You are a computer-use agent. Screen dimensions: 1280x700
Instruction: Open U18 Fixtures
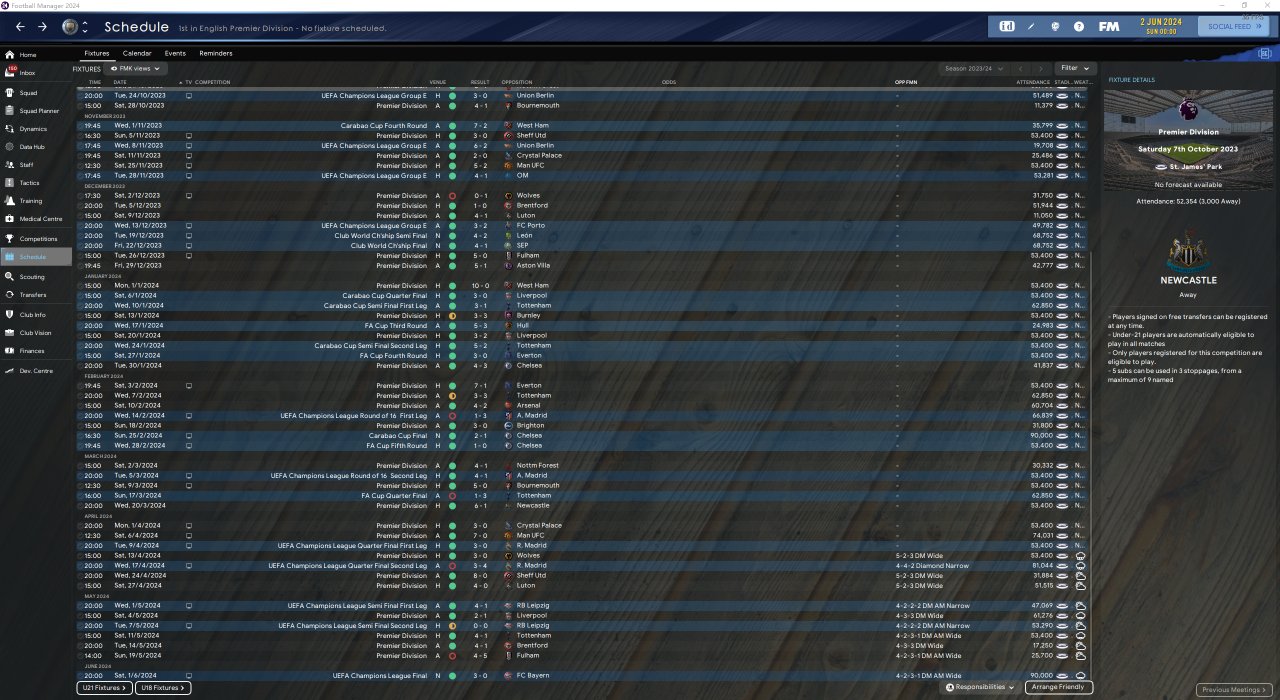pyautogui.click(x=162, y=688)
